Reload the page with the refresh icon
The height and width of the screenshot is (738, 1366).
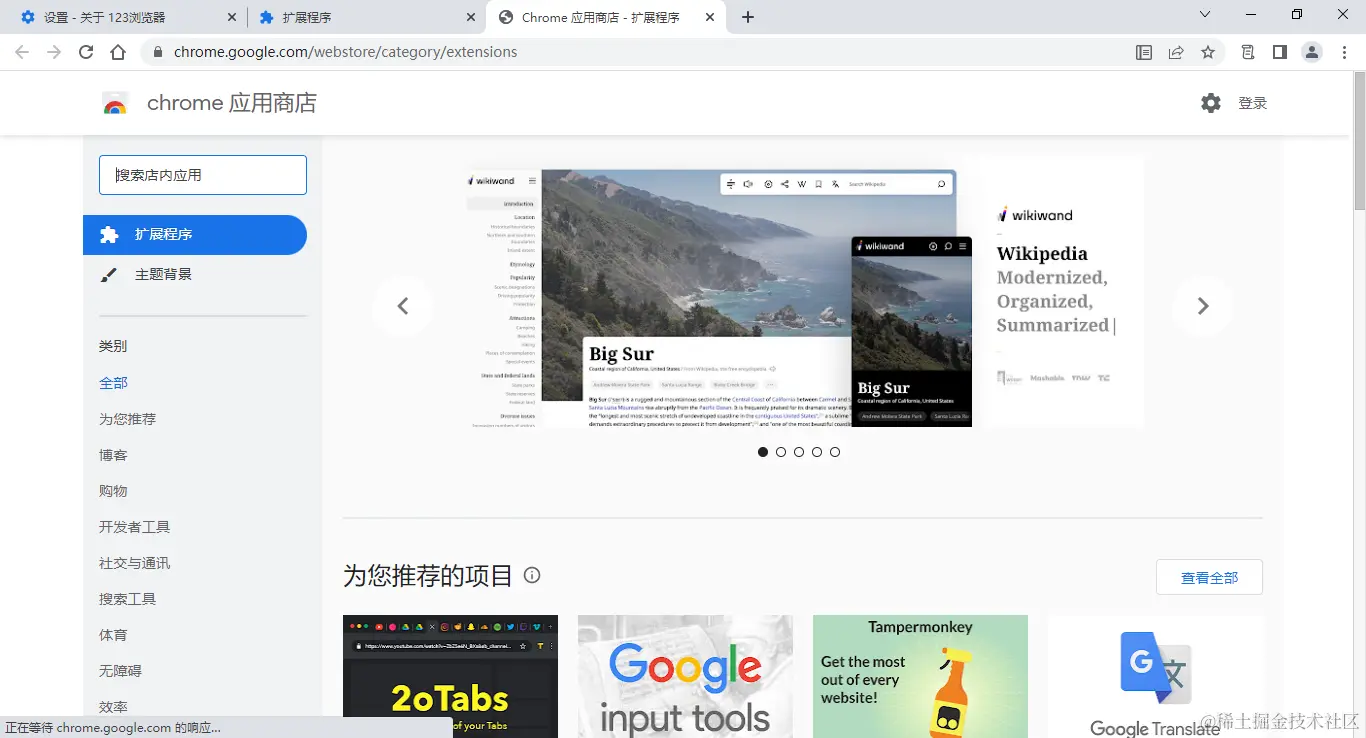(x=86, y=52)
